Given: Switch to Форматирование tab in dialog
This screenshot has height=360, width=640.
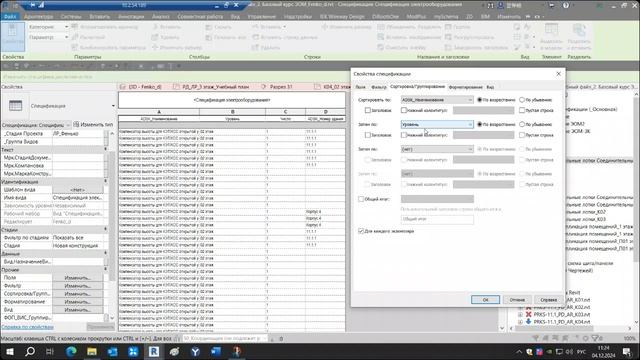Looking at the screenshot, I should click(x=465, y=87).
